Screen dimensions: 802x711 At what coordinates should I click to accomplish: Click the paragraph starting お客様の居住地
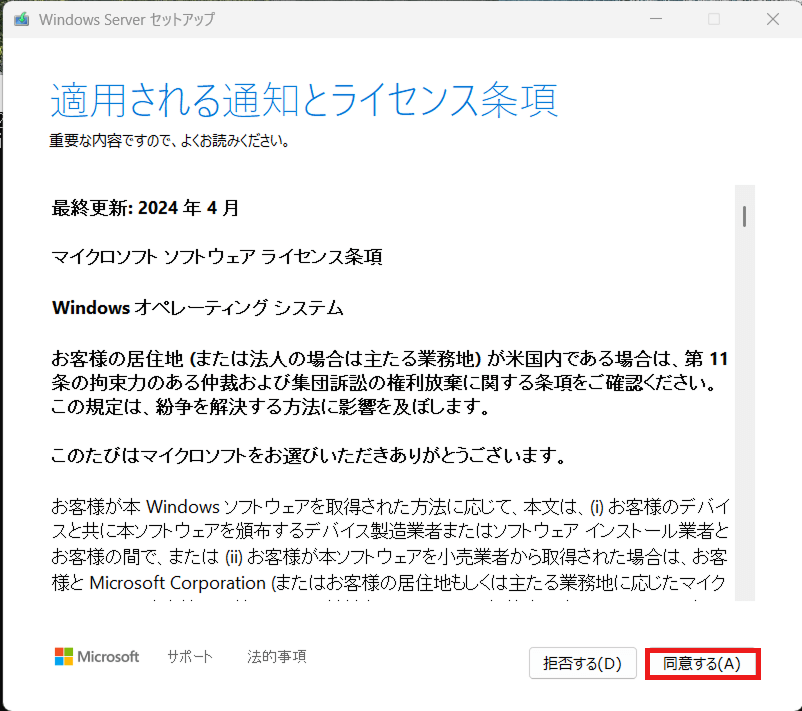click(389, 383)
